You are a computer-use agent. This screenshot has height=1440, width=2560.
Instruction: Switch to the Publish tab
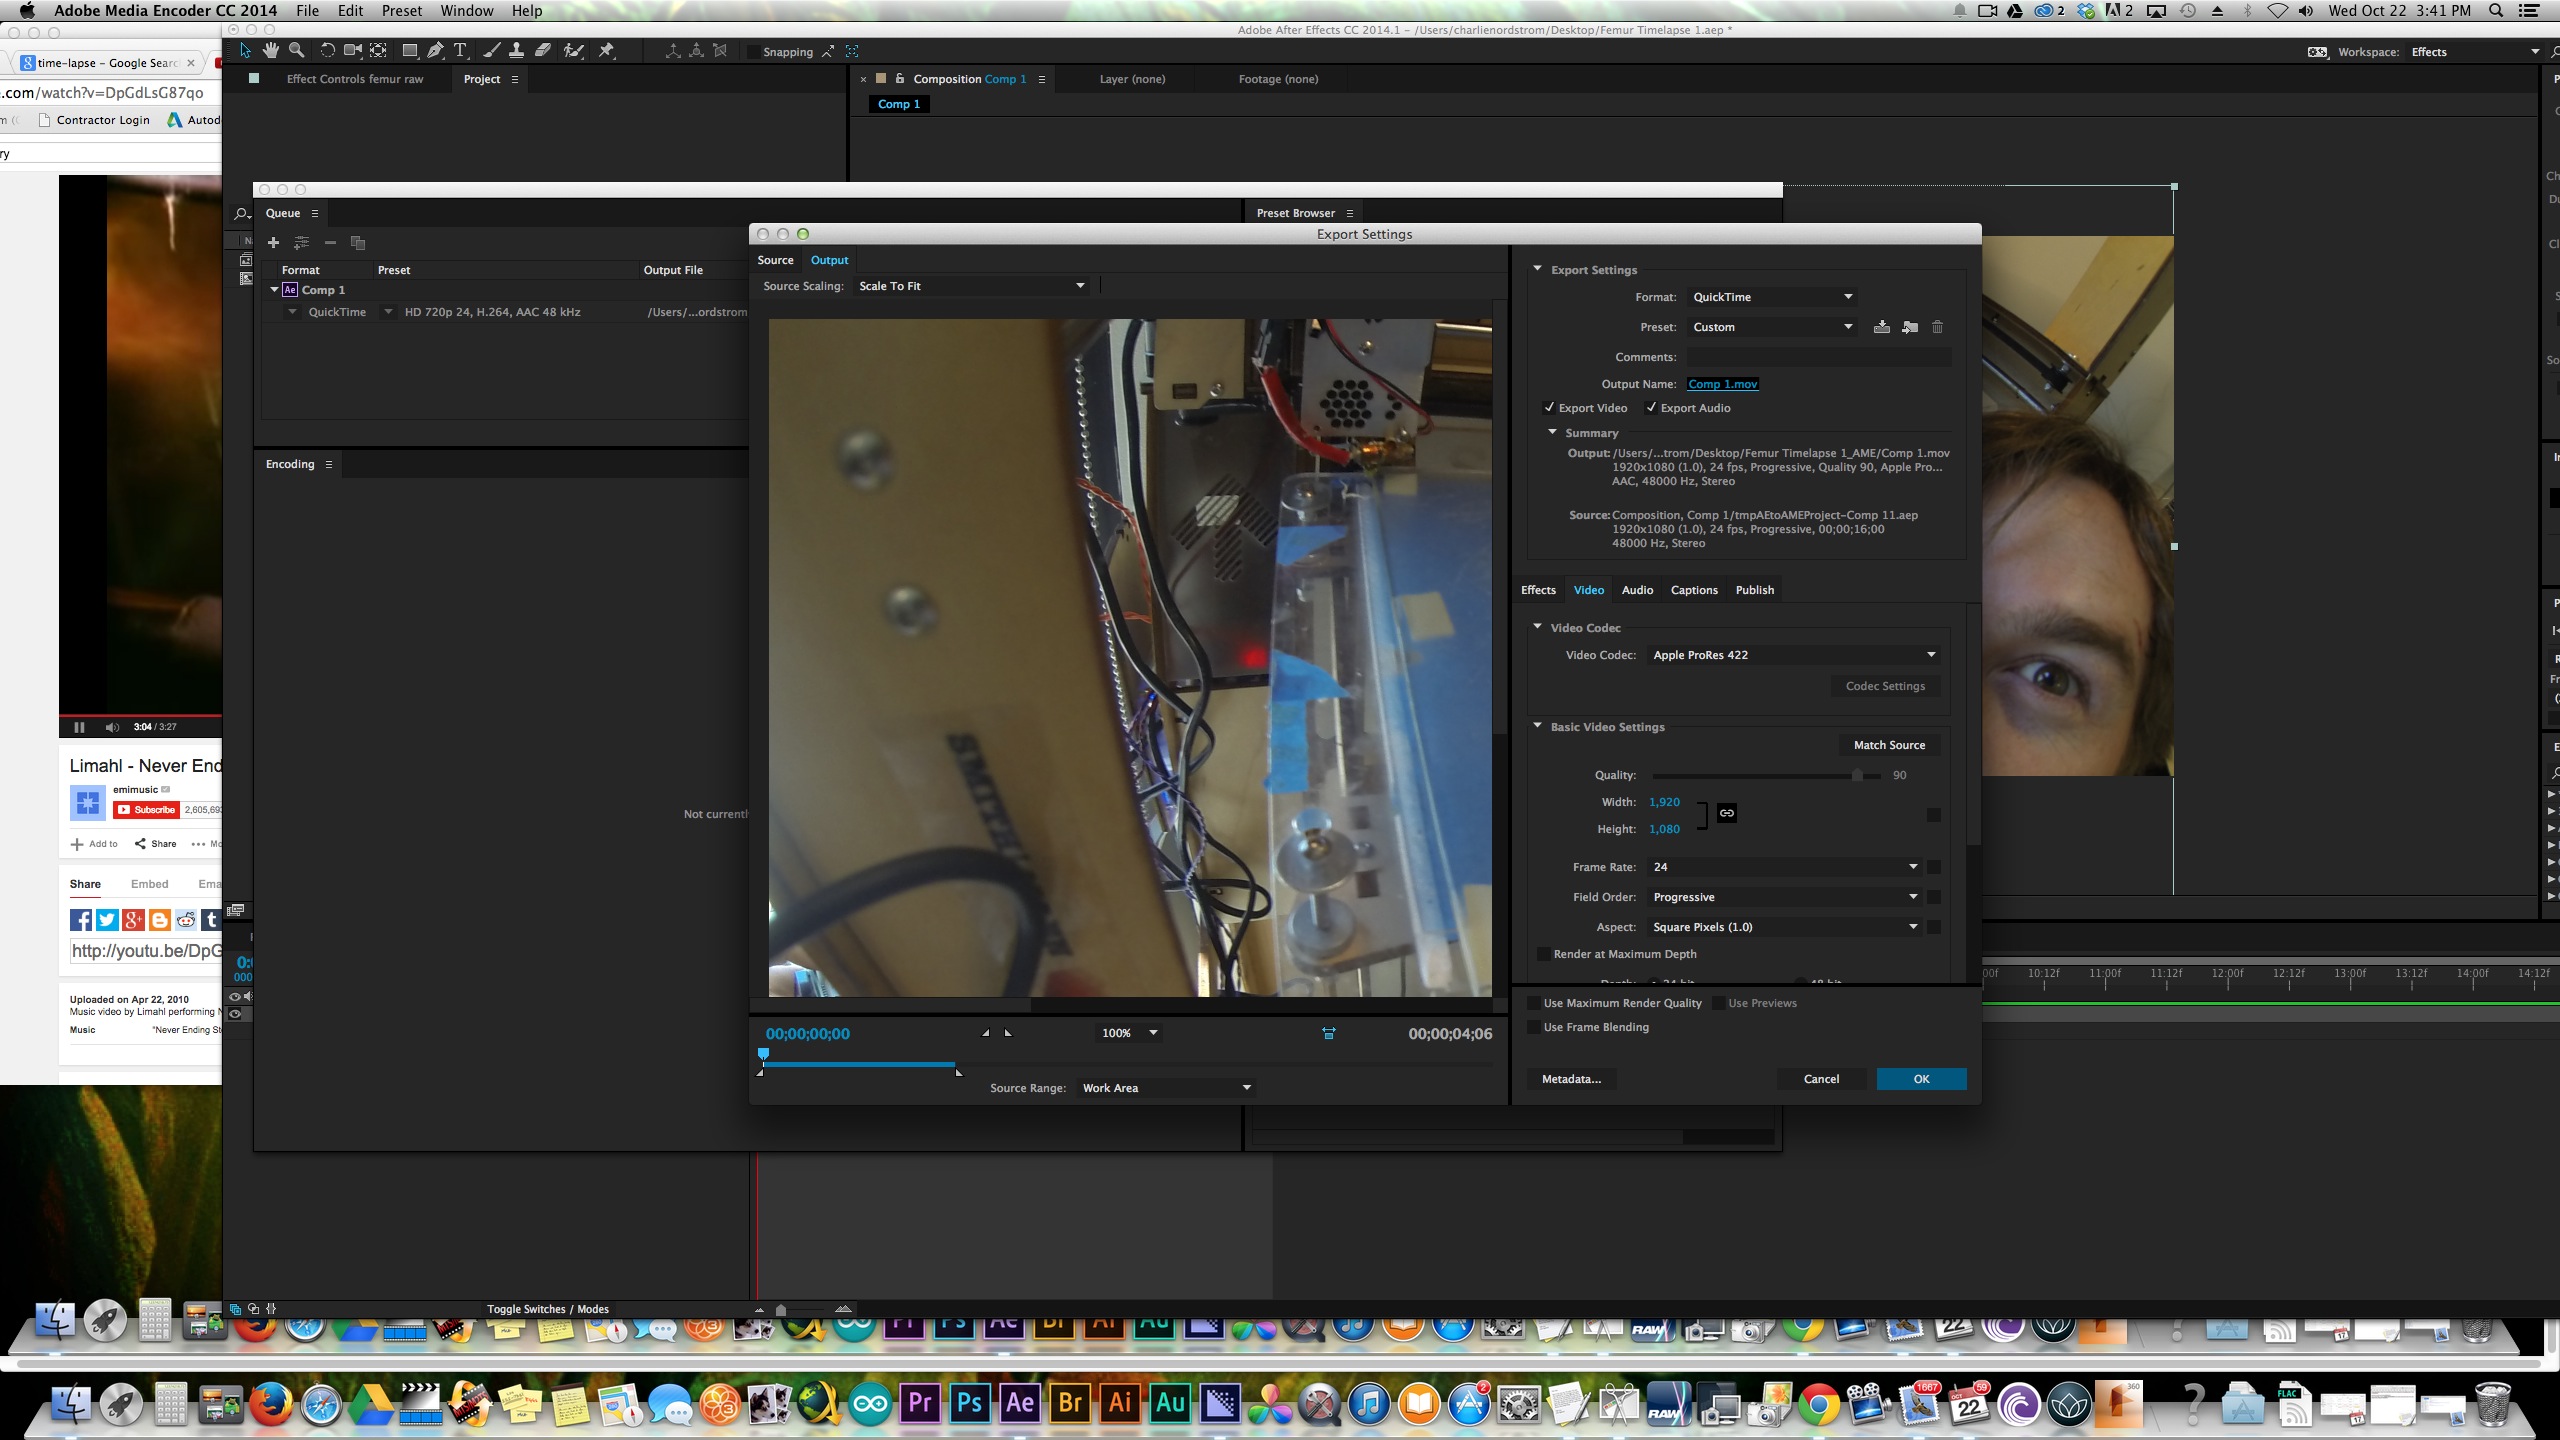1755,590
